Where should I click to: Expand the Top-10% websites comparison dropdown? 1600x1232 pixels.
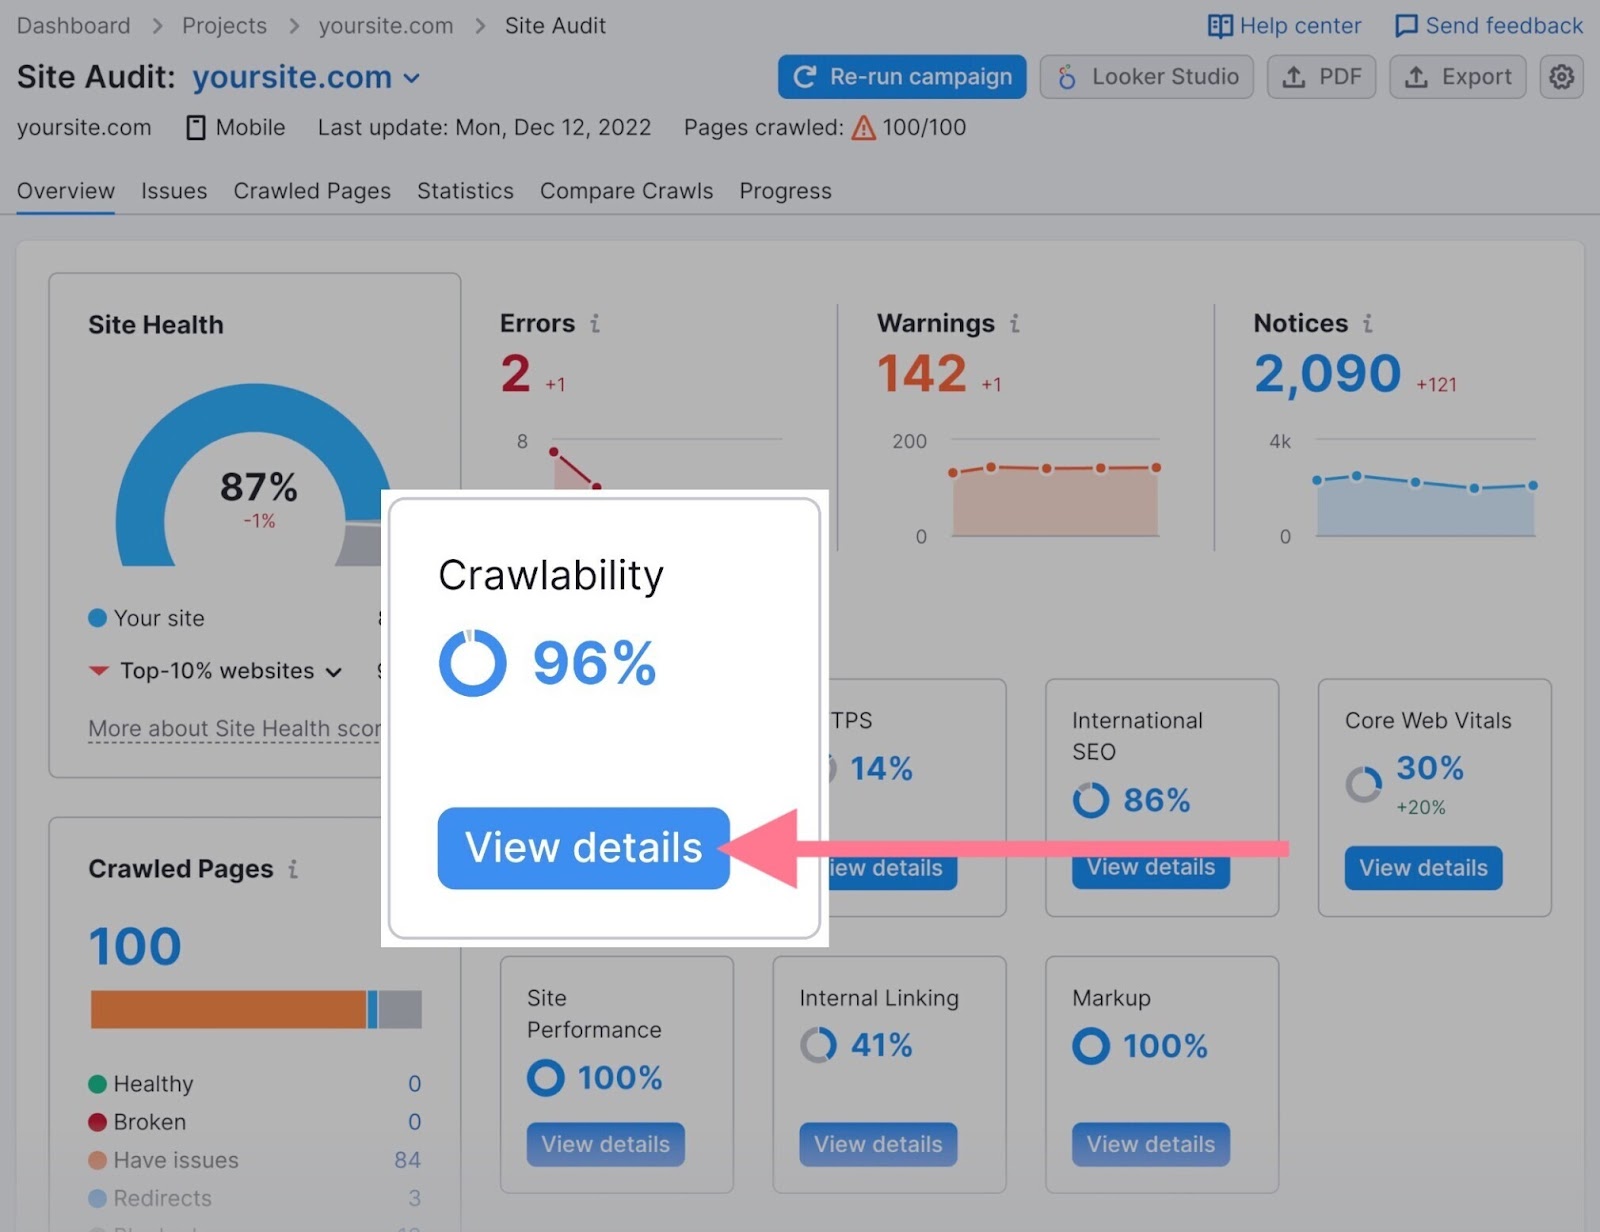click(334, 672)
